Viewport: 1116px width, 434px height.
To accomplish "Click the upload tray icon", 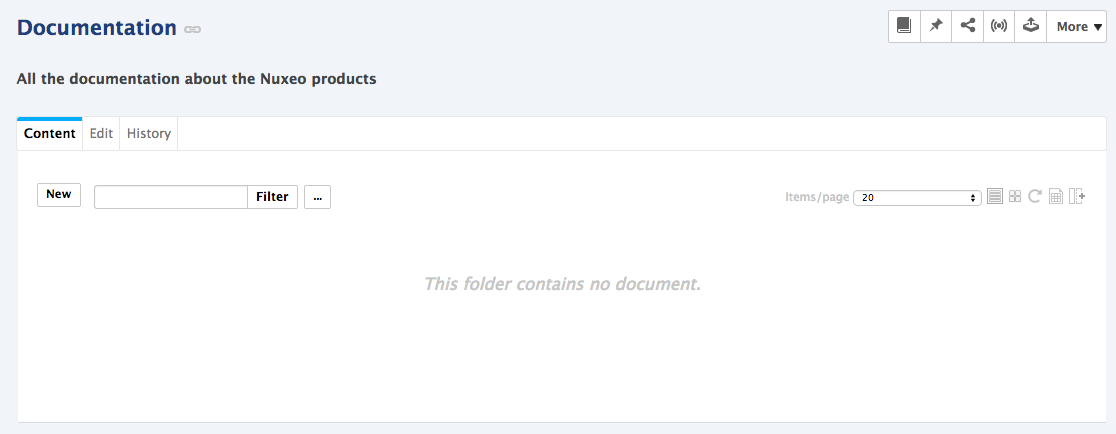I will [1031, 26].
